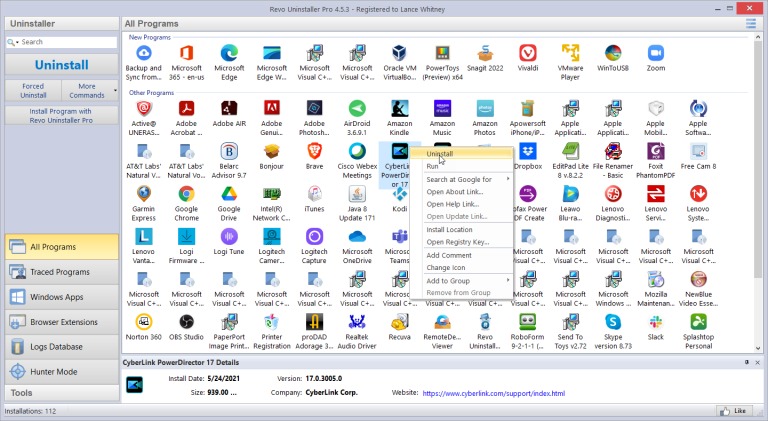This screenshot has width=768, height=421.
Task: Open the Browser Extensions section
Action: pyautogui.click(x=62, y=322)
